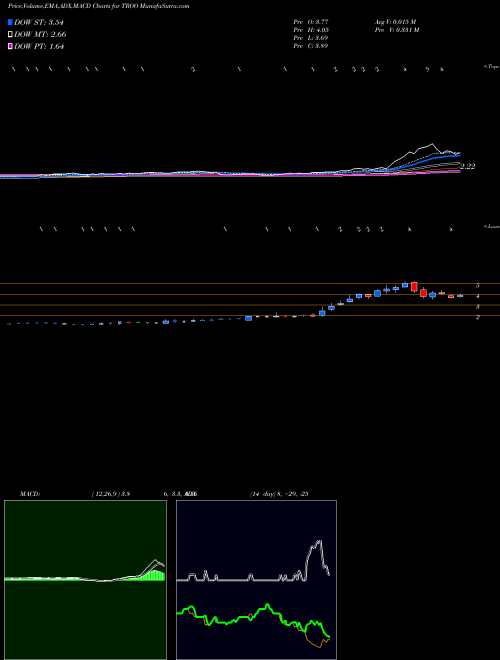Select the 'DOW PT: 1.64' legend label

point(39,46)
